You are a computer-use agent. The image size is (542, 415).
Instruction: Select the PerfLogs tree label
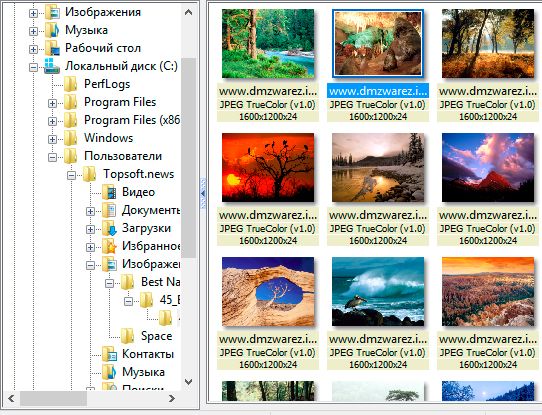click(107, 84)
